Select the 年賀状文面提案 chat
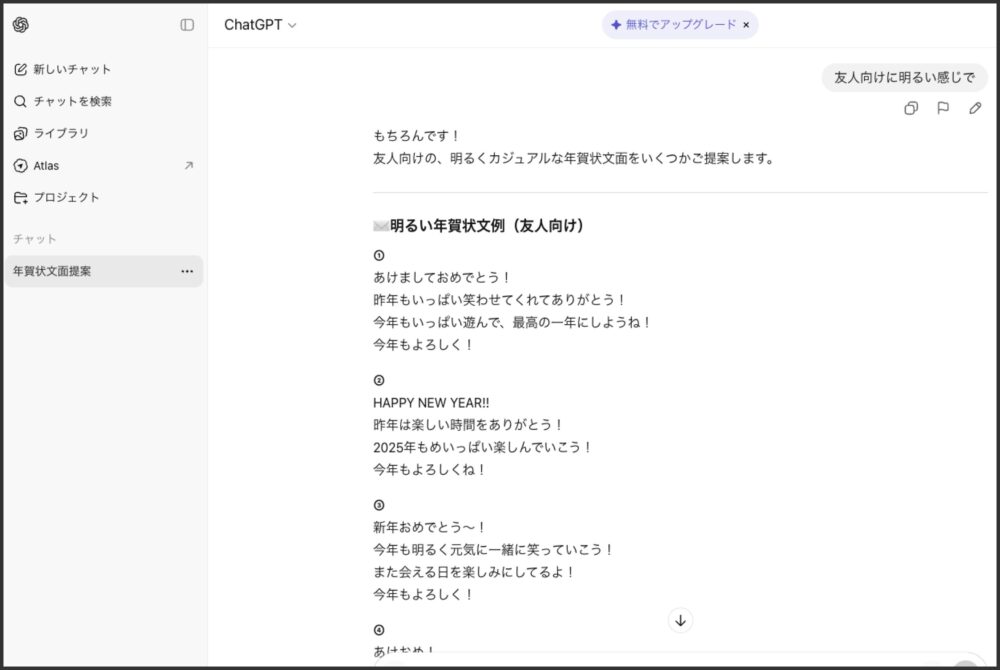 tap(60, 270)
